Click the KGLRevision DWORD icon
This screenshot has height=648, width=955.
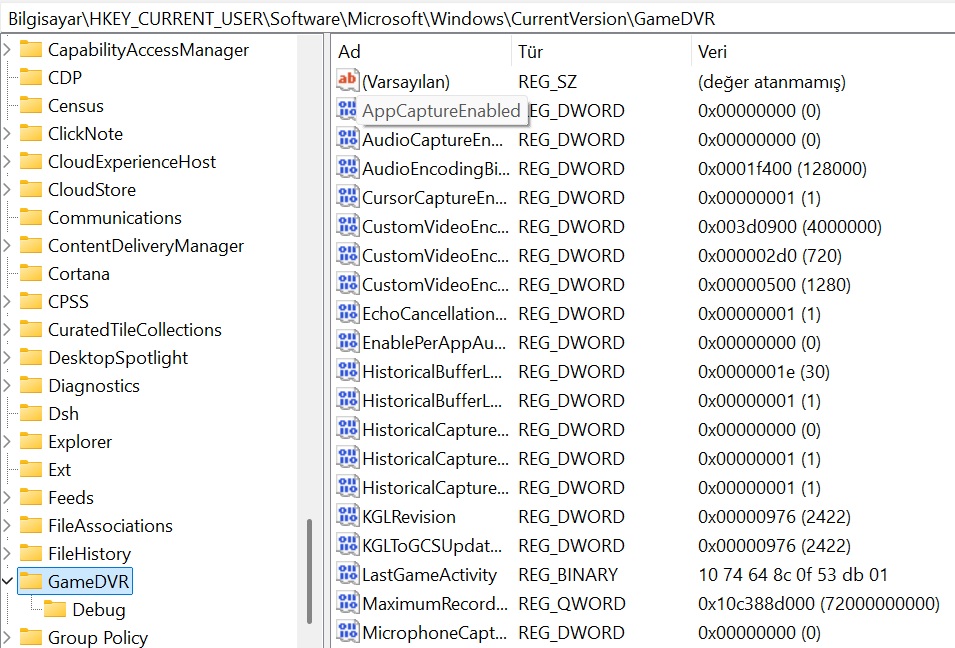348,516
